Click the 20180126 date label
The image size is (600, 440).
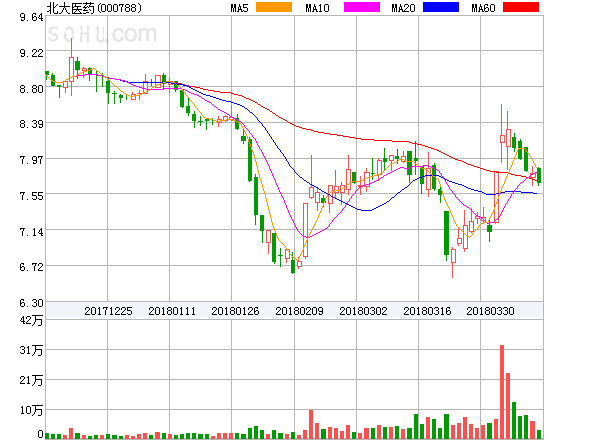(235, 311)
